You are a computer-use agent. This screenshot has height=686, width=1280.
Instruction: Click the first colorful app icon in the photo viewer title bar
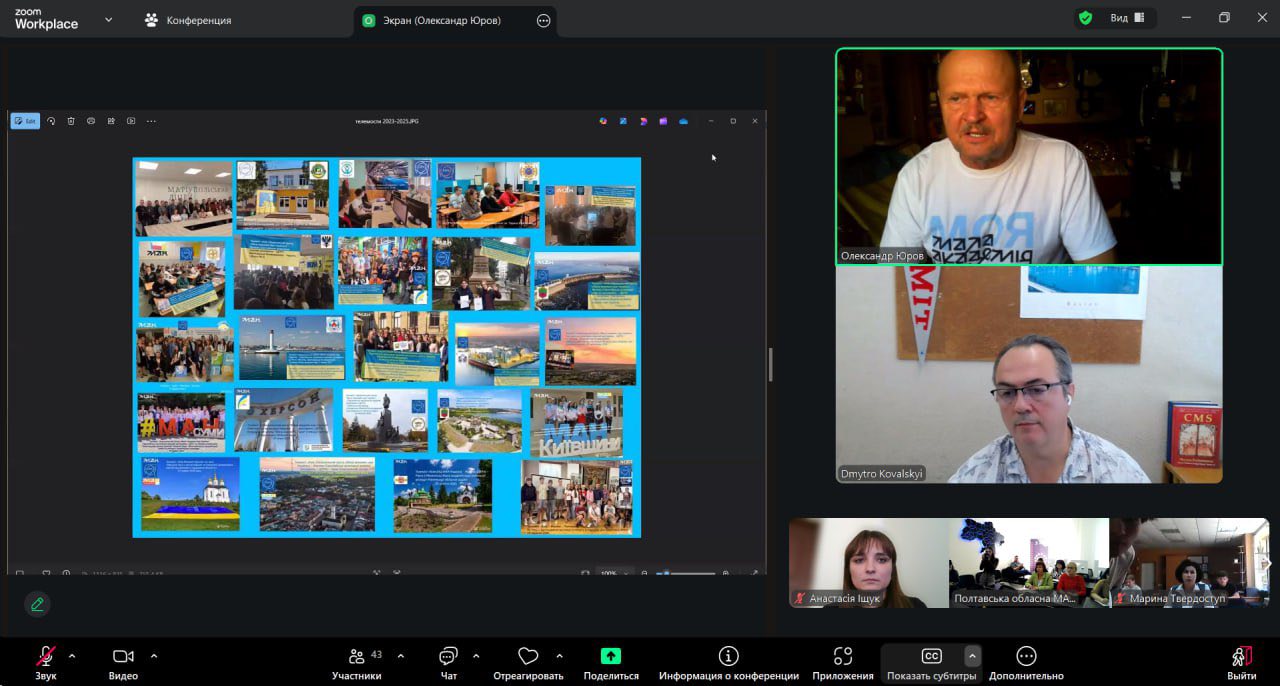[x=604, y=121]
